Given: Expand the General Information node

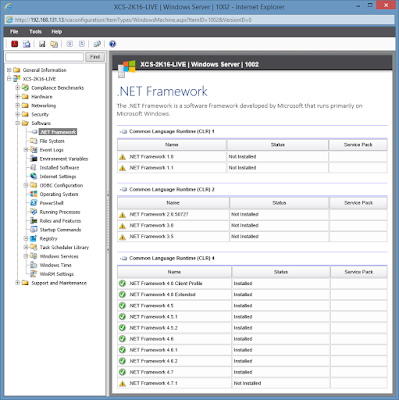Looking at the screenshot, I should [9, 70].
